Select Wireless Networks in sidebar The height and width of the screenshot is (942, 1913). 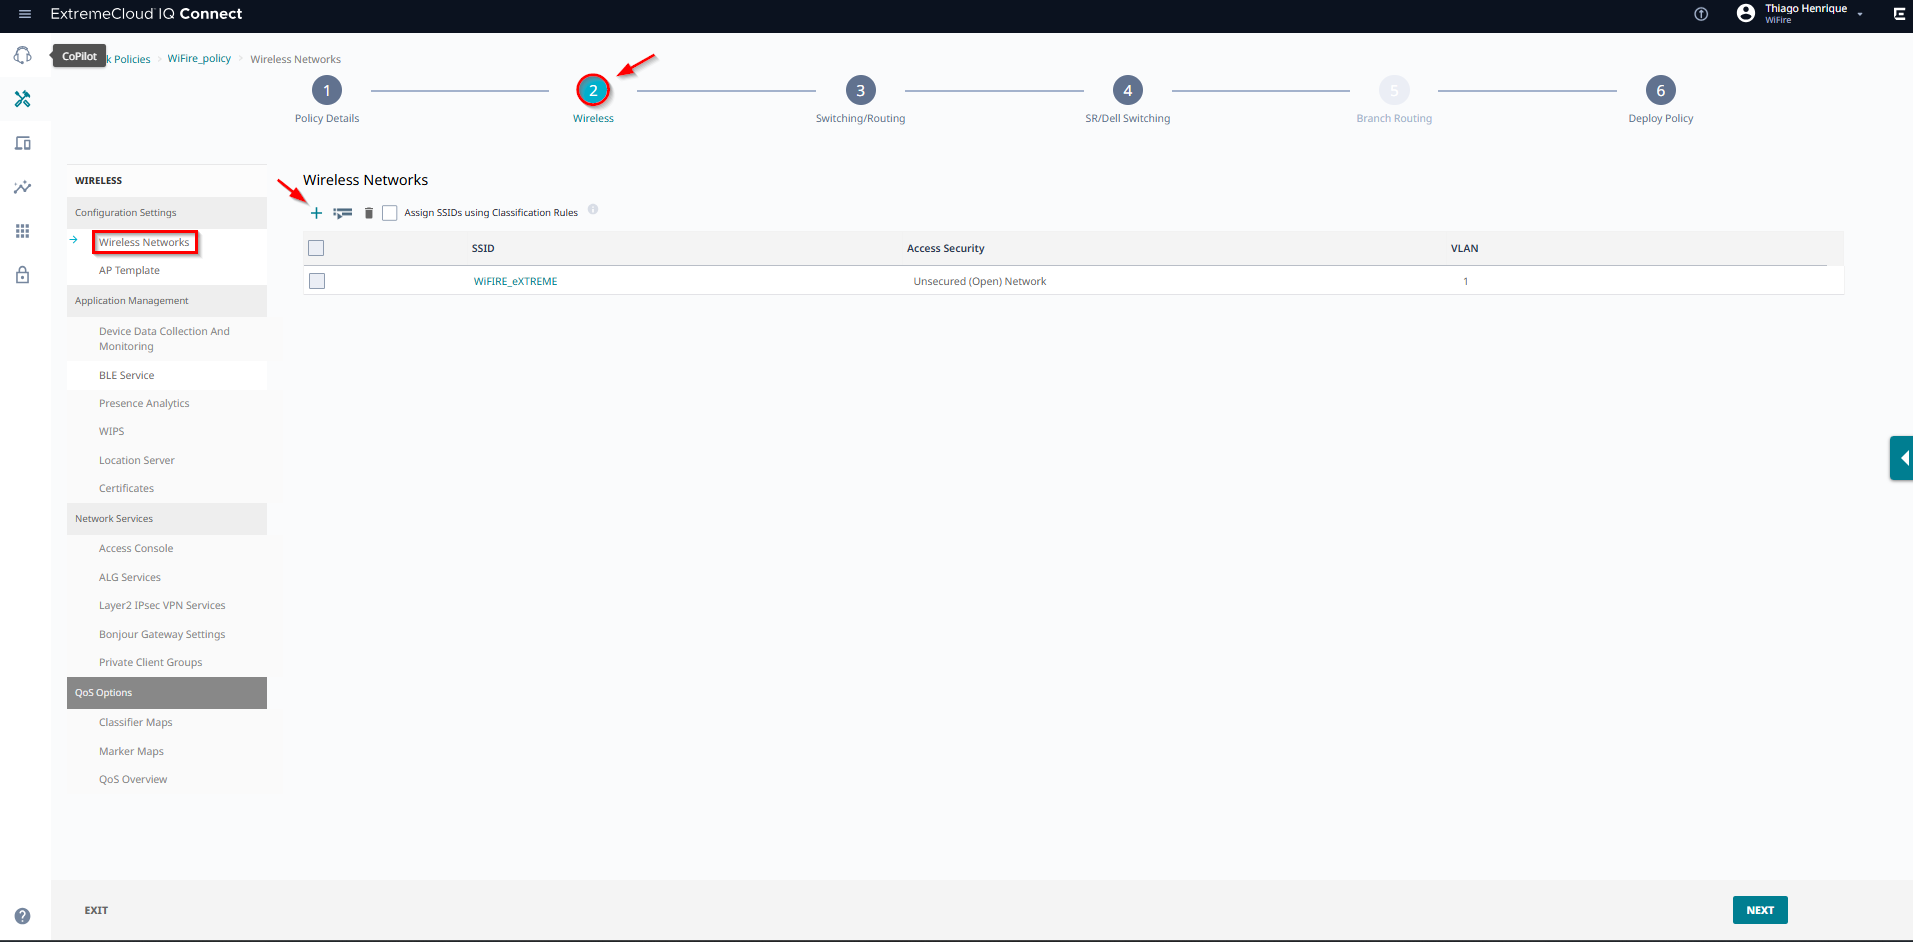pyautogui.click(x=144, y=242)
